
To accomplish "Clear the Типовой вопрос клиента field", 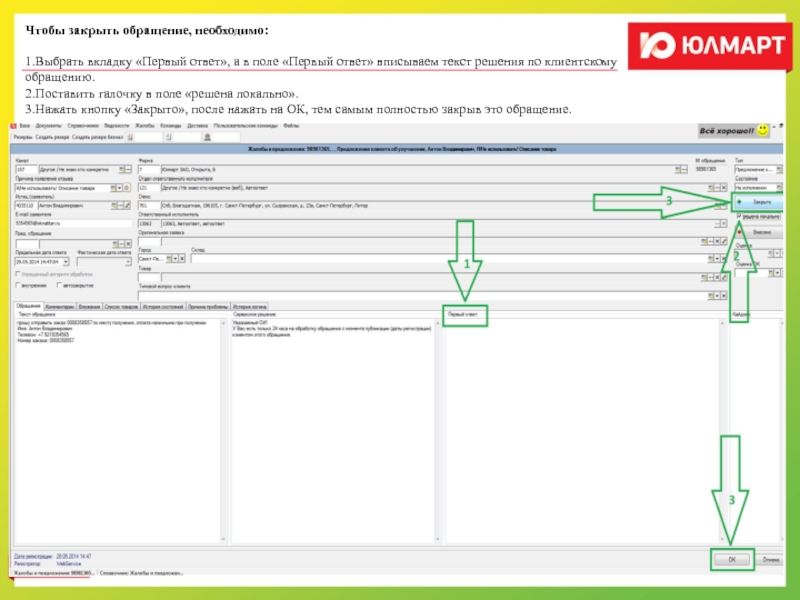I will click(723, 295).
